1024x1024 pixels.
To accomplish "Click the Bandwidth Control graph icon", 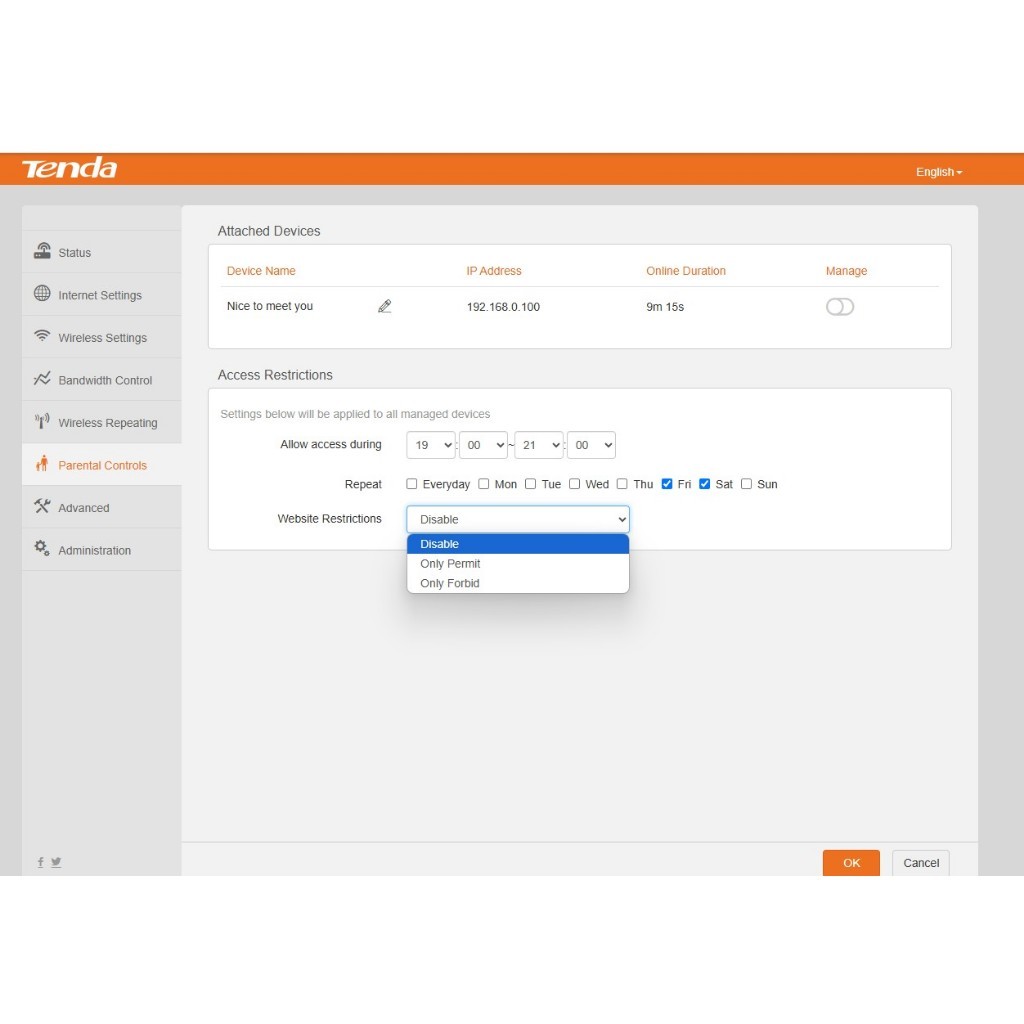I will coord(42,379).
